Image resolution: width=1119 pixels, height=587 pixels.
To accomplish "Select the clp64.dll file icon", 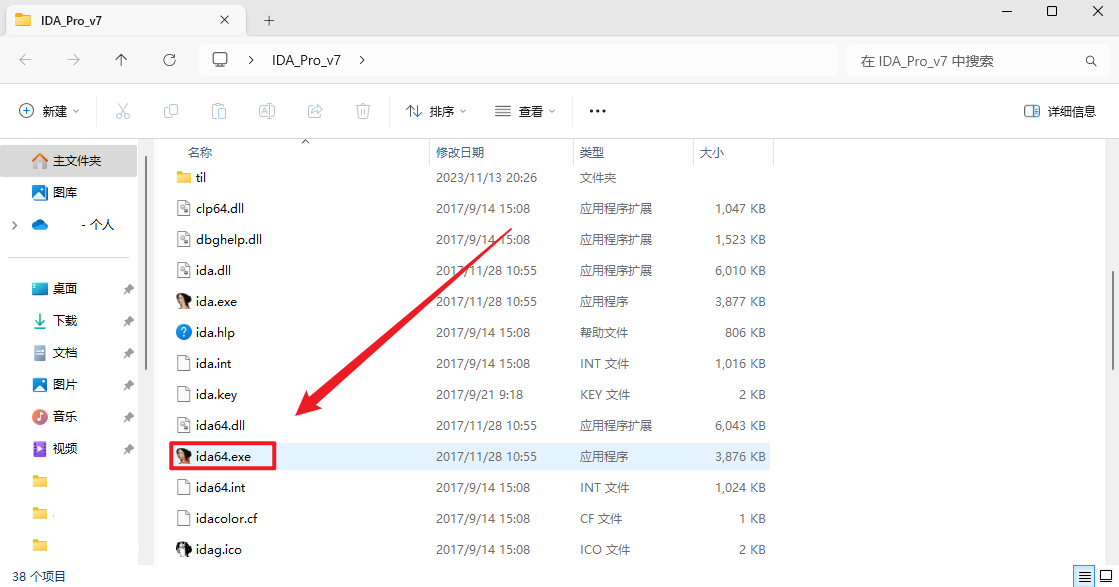I will coord(183,208).
